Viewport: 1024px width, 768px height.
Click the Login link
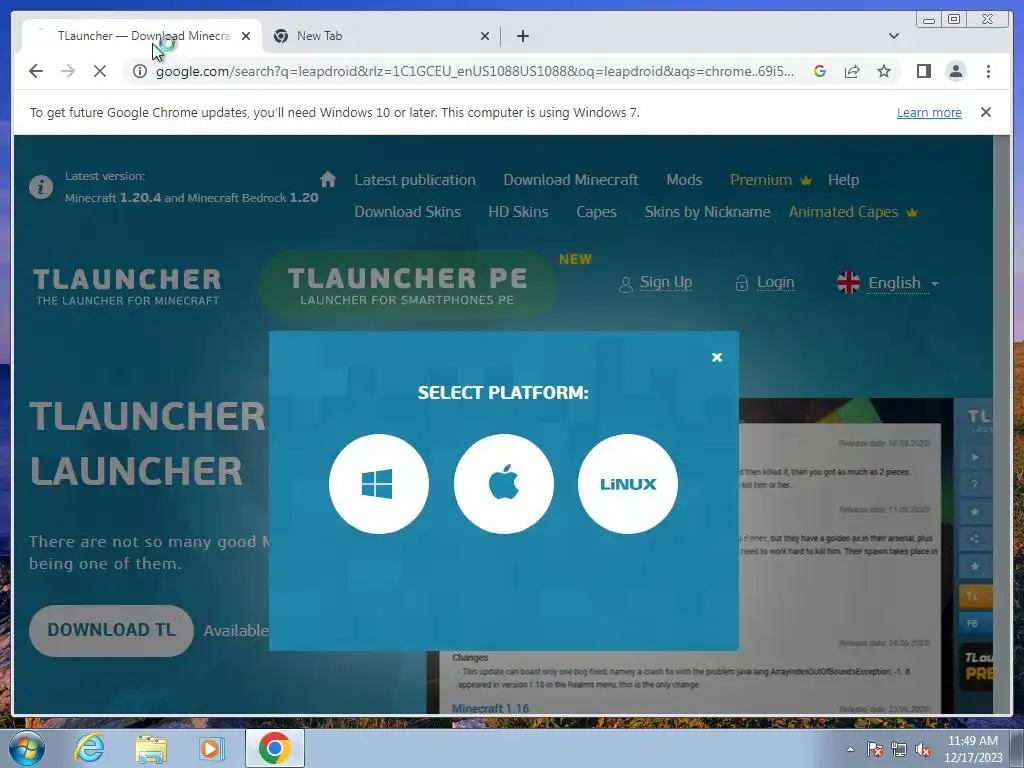pyautogui.click(x=765, y=283)
